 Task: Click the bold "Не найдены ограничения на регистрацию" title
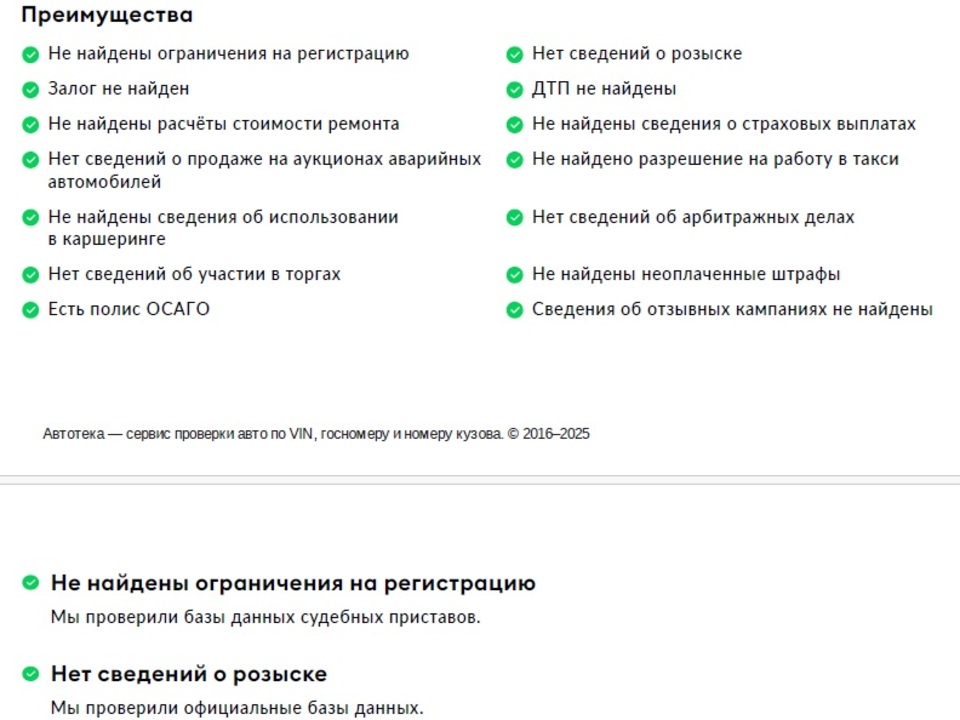click(293, 583)
